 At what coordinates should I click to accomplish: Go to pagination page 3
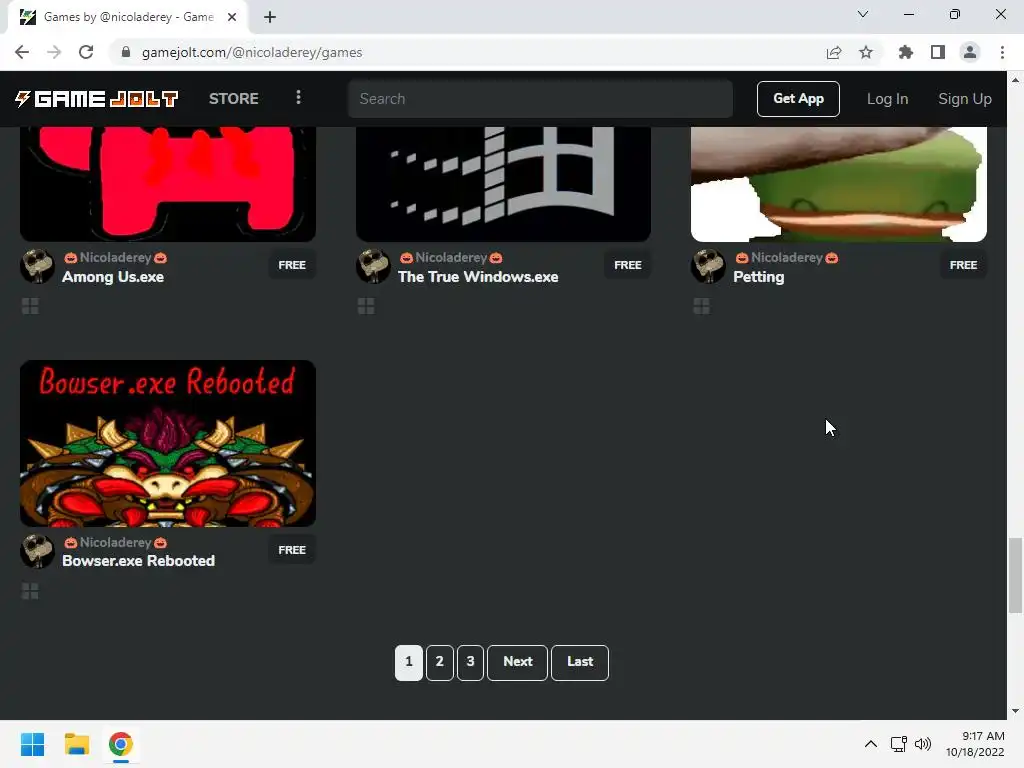[470, 662]
